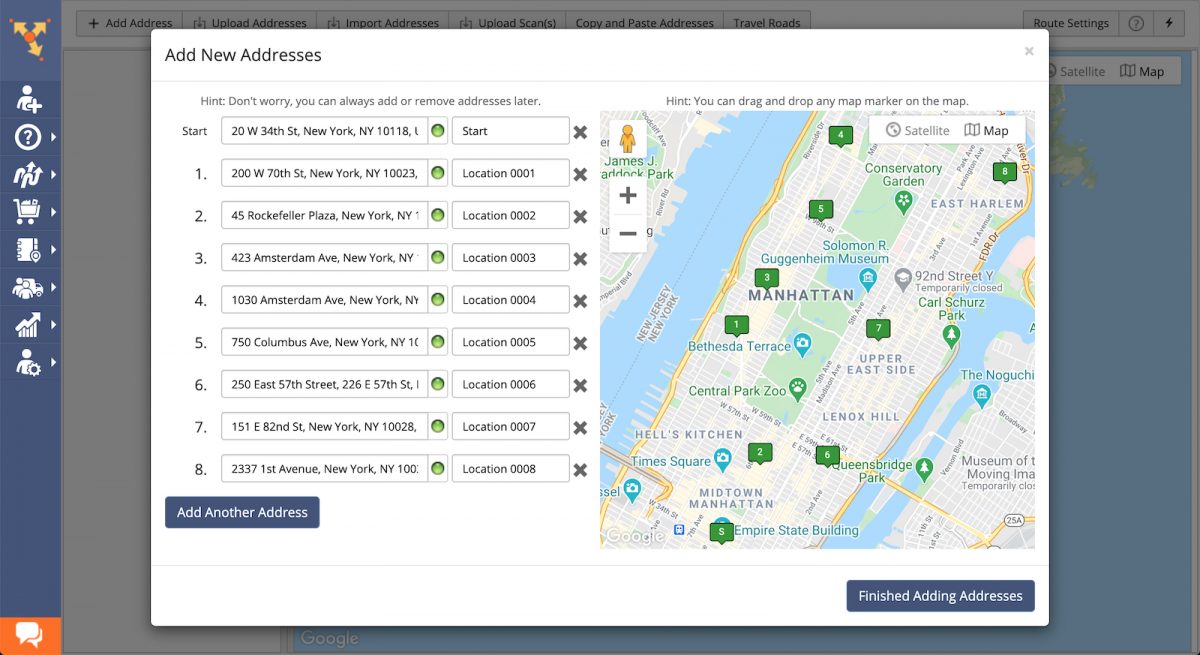The height and width of the screenshot is (655, 1200).
Task: Click map marker number 6
Action: click(826, 456)
